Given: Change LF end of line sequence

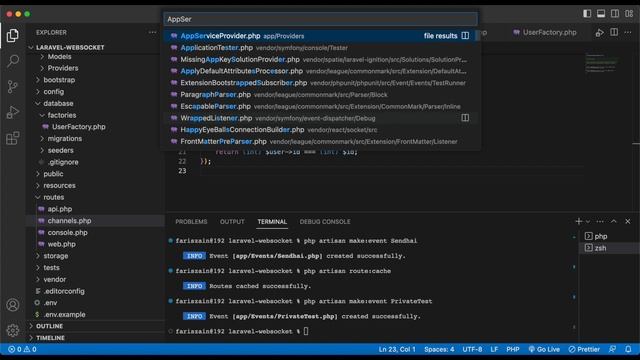Looking at the screenshot, I should (494, 349).
